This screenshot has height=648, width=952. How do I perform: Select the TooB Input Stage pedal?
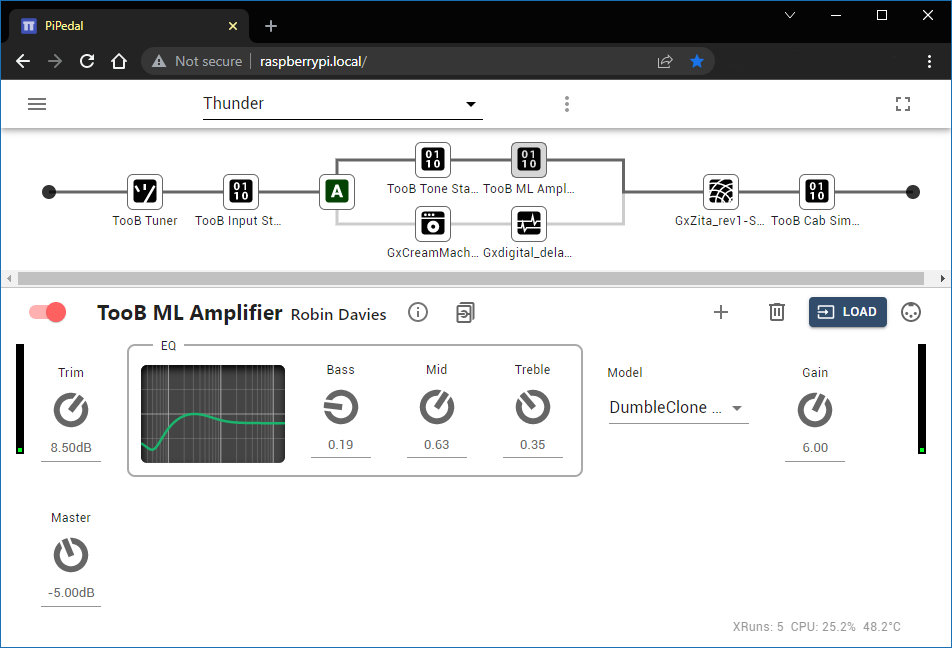pos(240,192)
